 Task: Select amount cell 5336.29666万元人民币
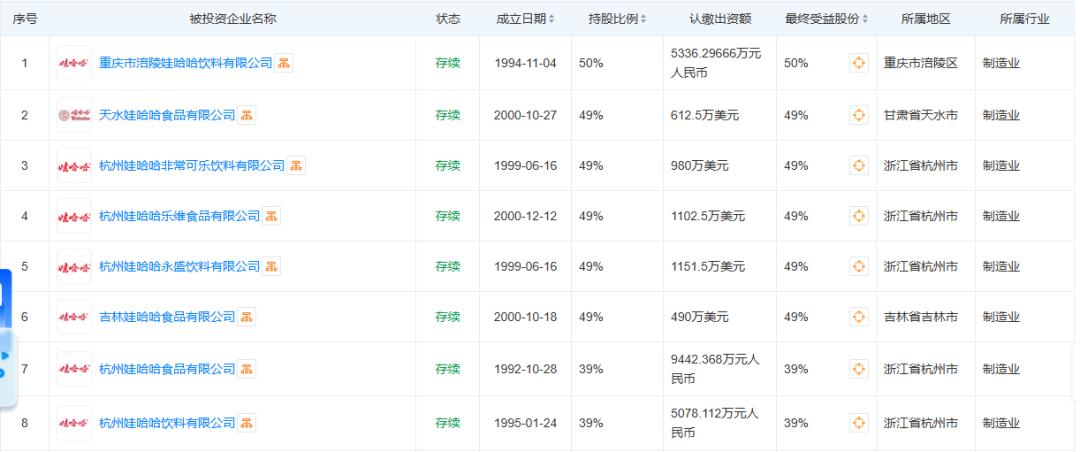tap(716, 63)
